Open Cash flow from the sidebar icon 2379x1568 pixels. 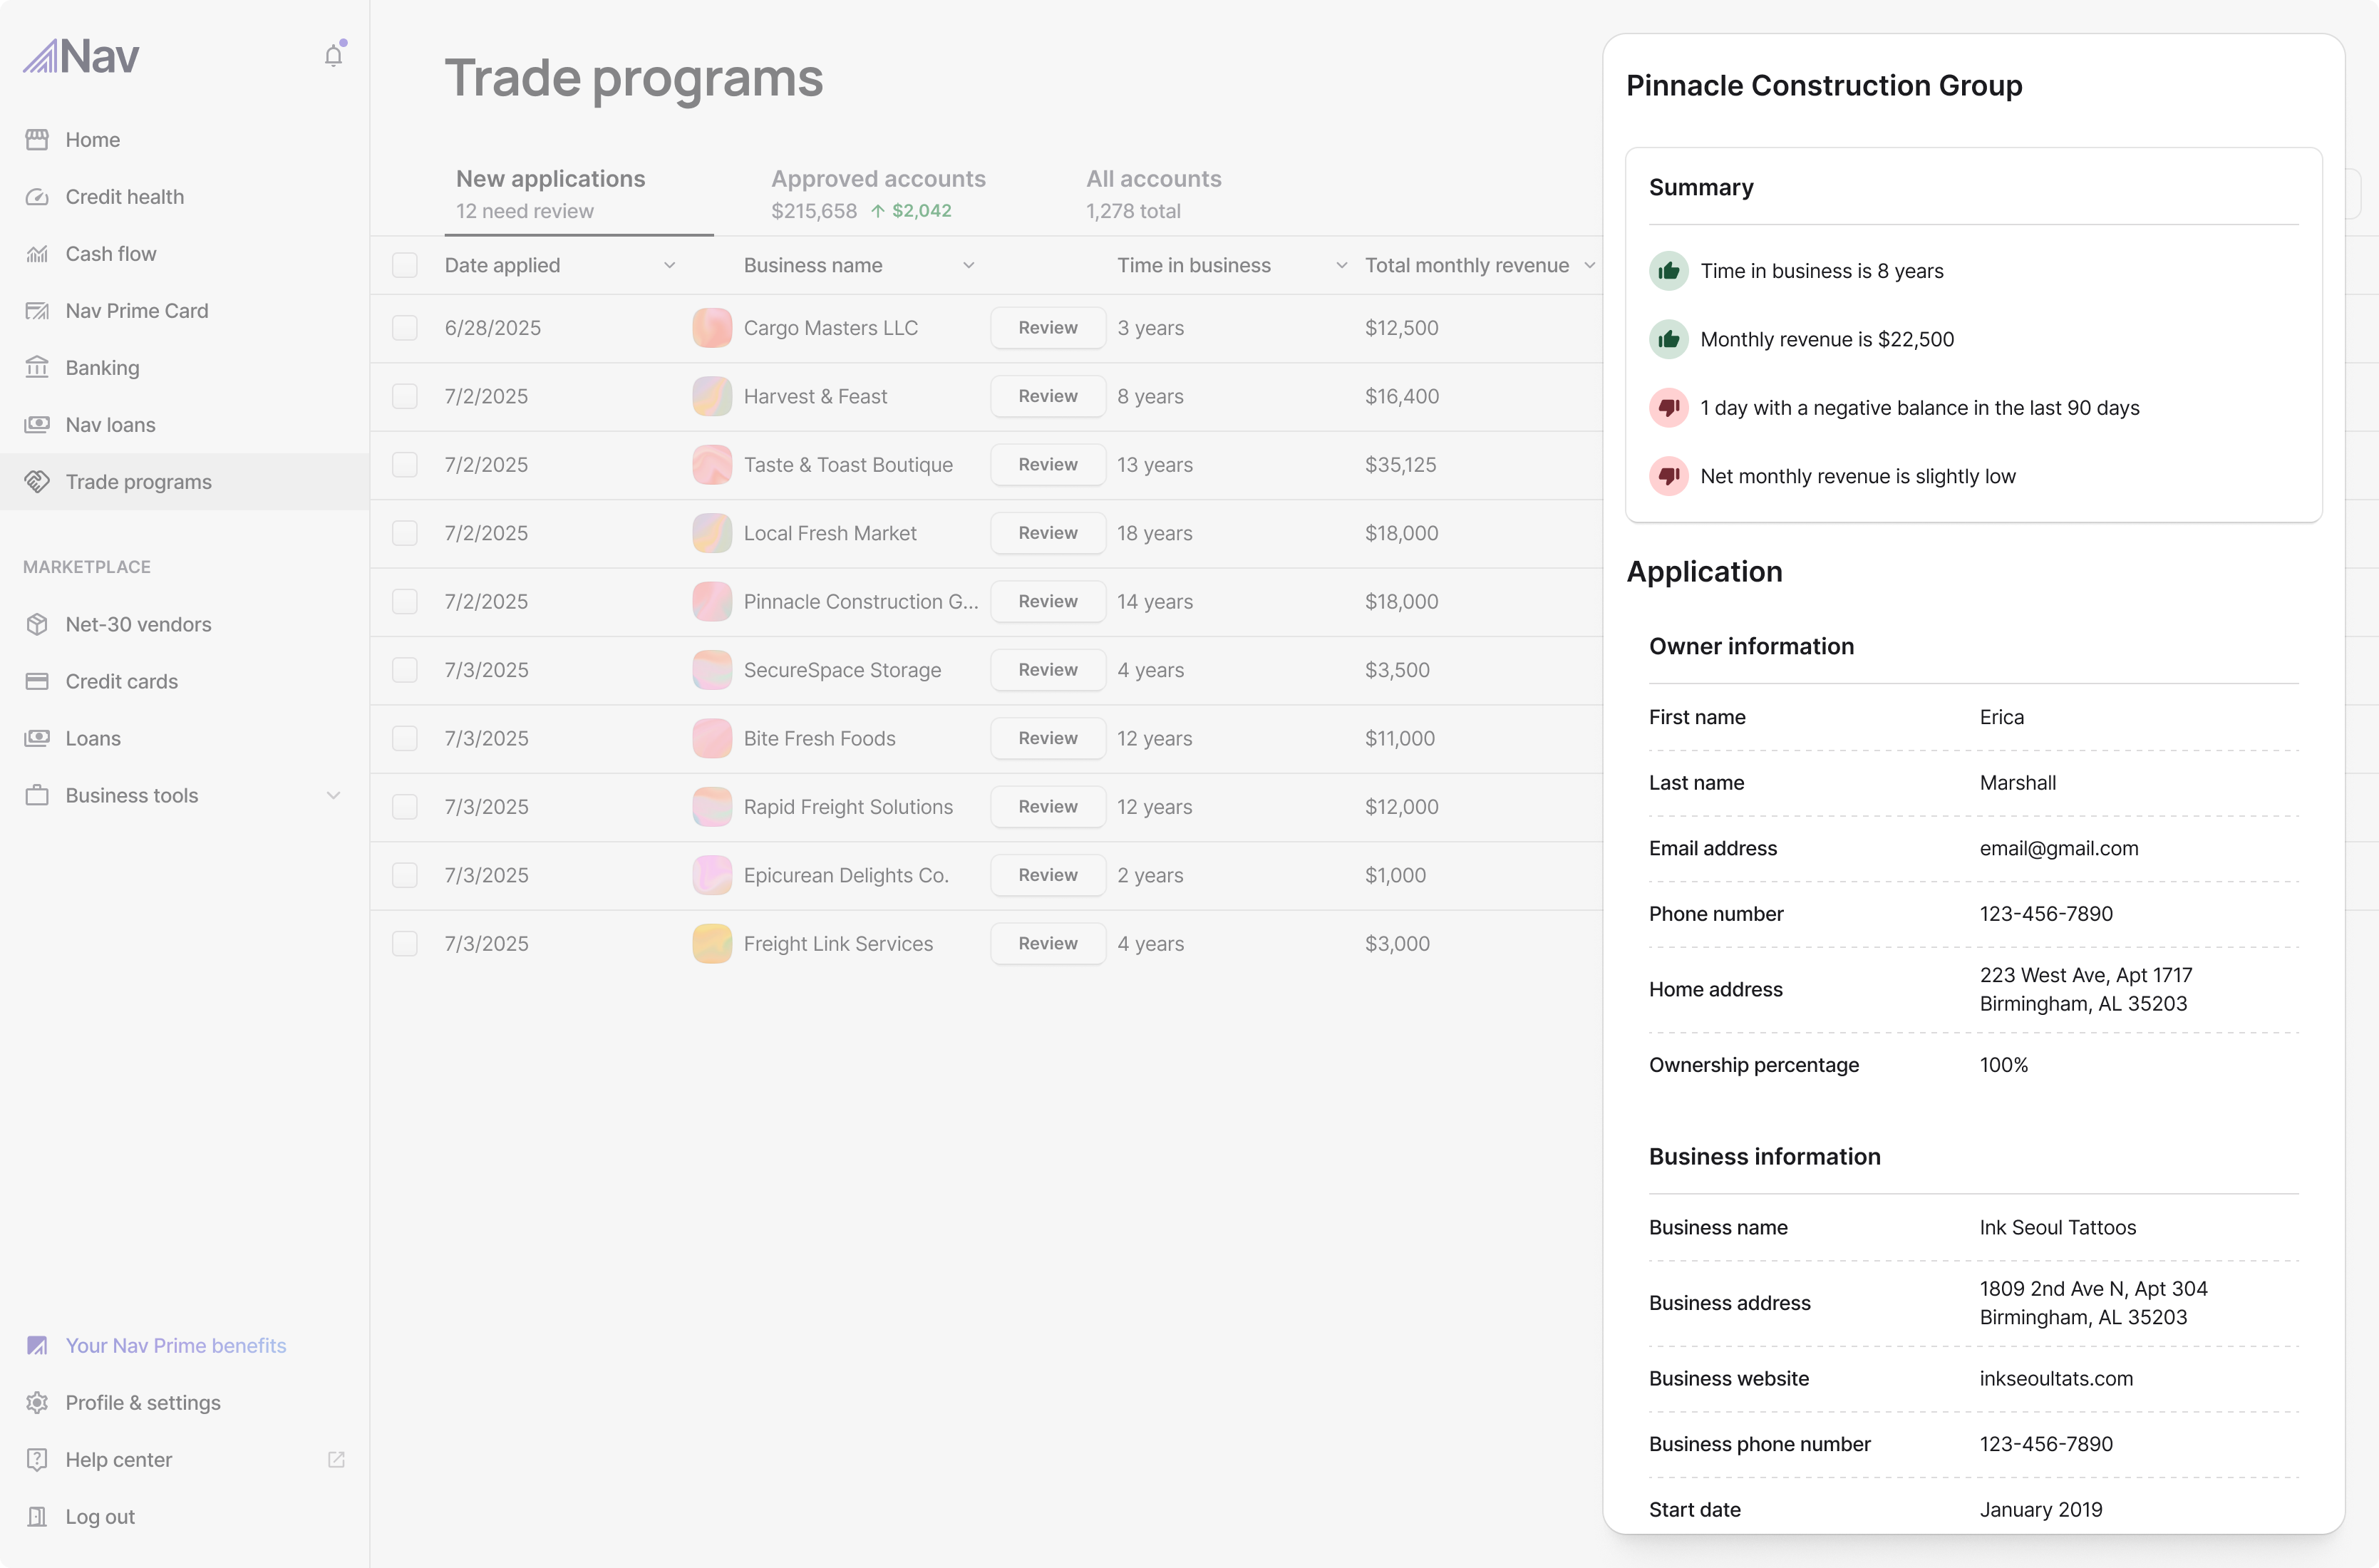37,253
